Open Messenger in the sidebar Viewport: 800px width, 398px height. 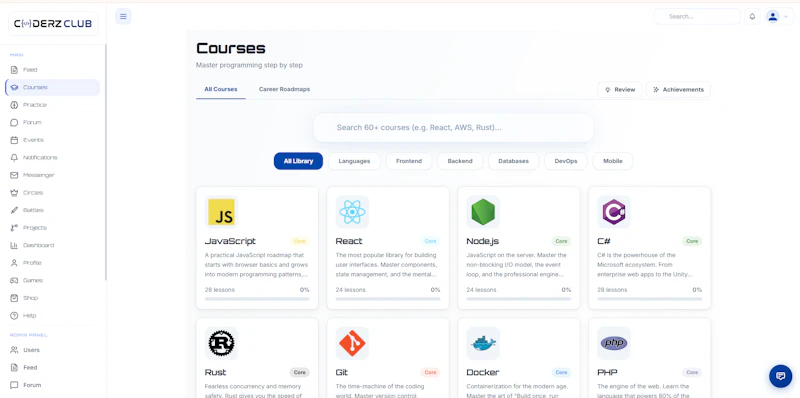pyautogui.click(x=53, y=175)
